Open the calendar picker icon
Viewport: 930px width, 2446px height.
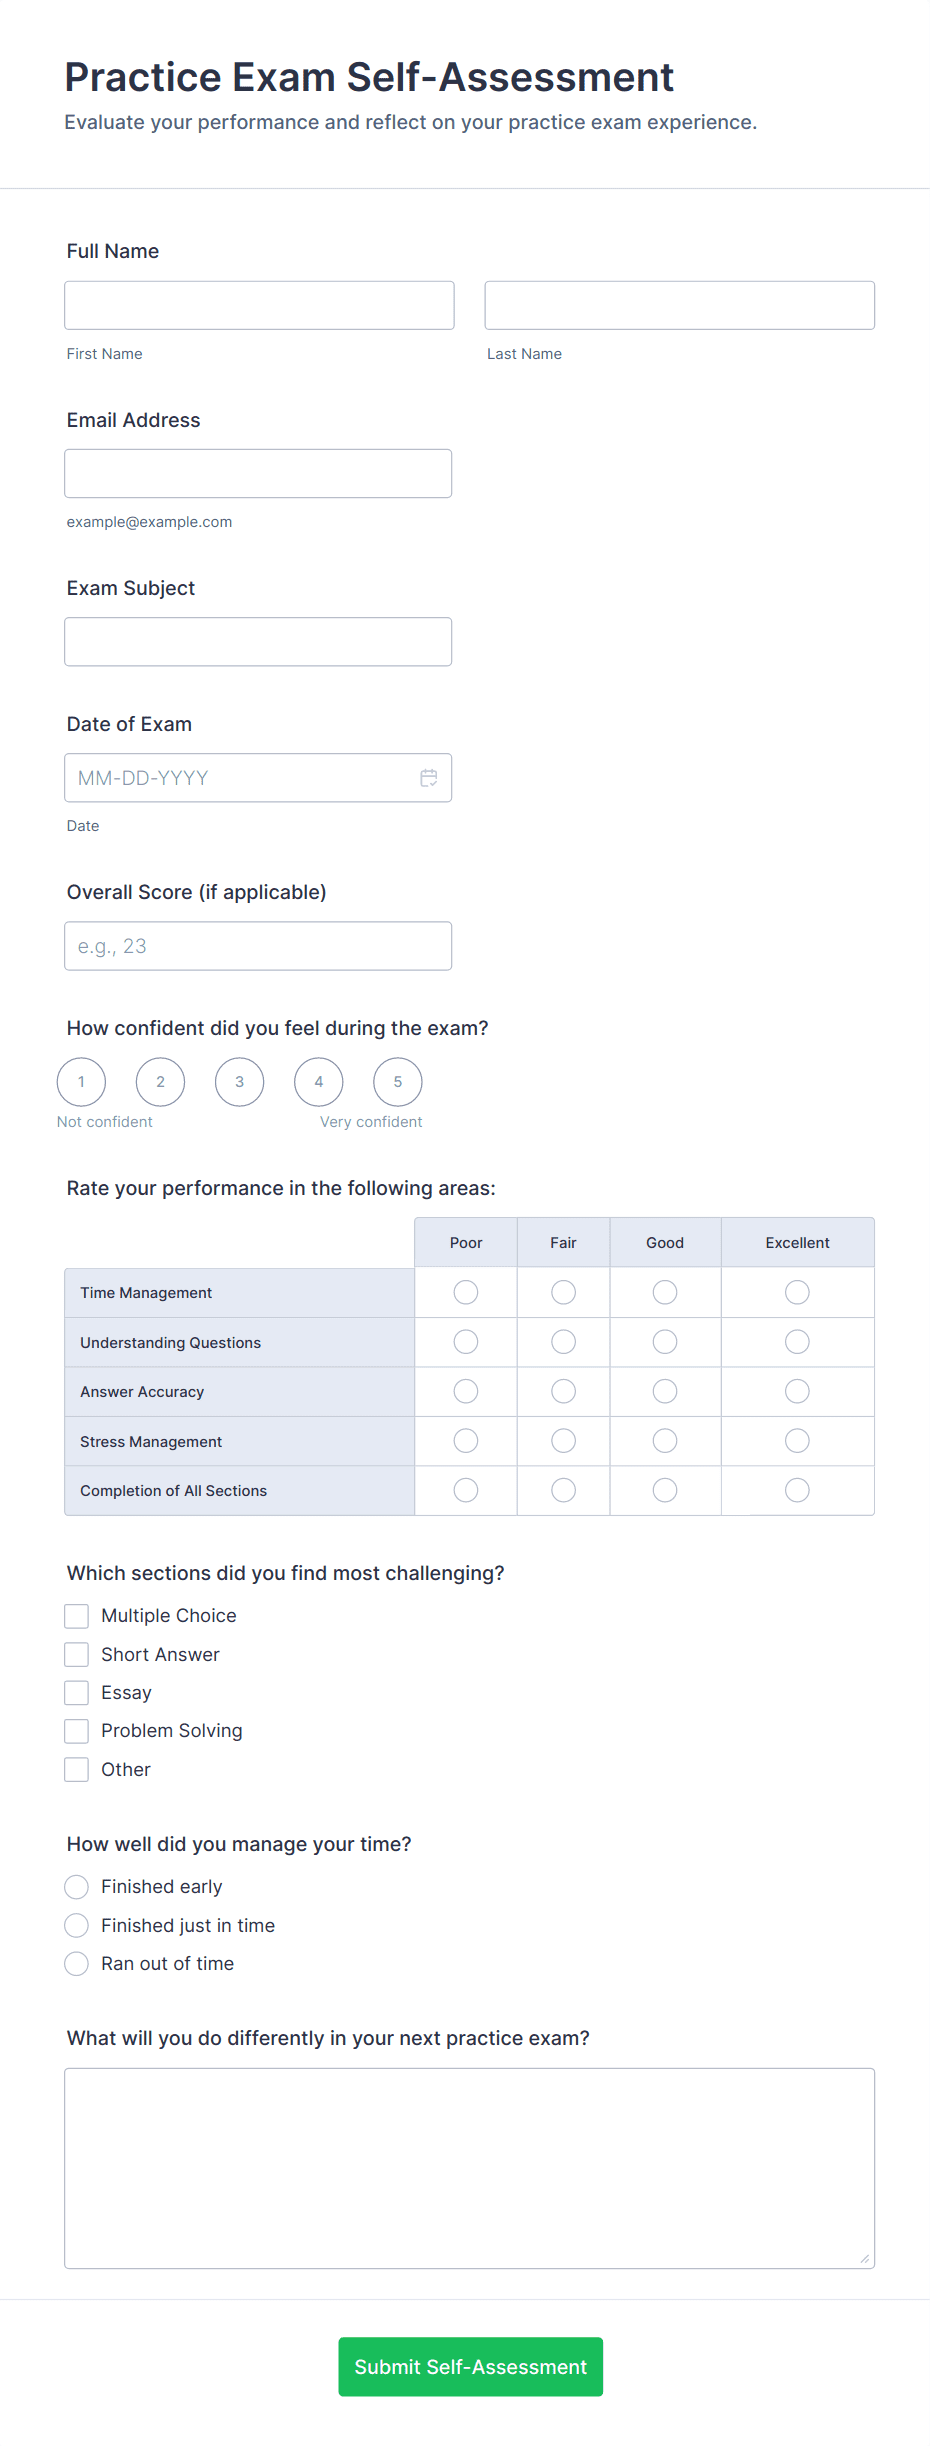(x=429, y=778)
